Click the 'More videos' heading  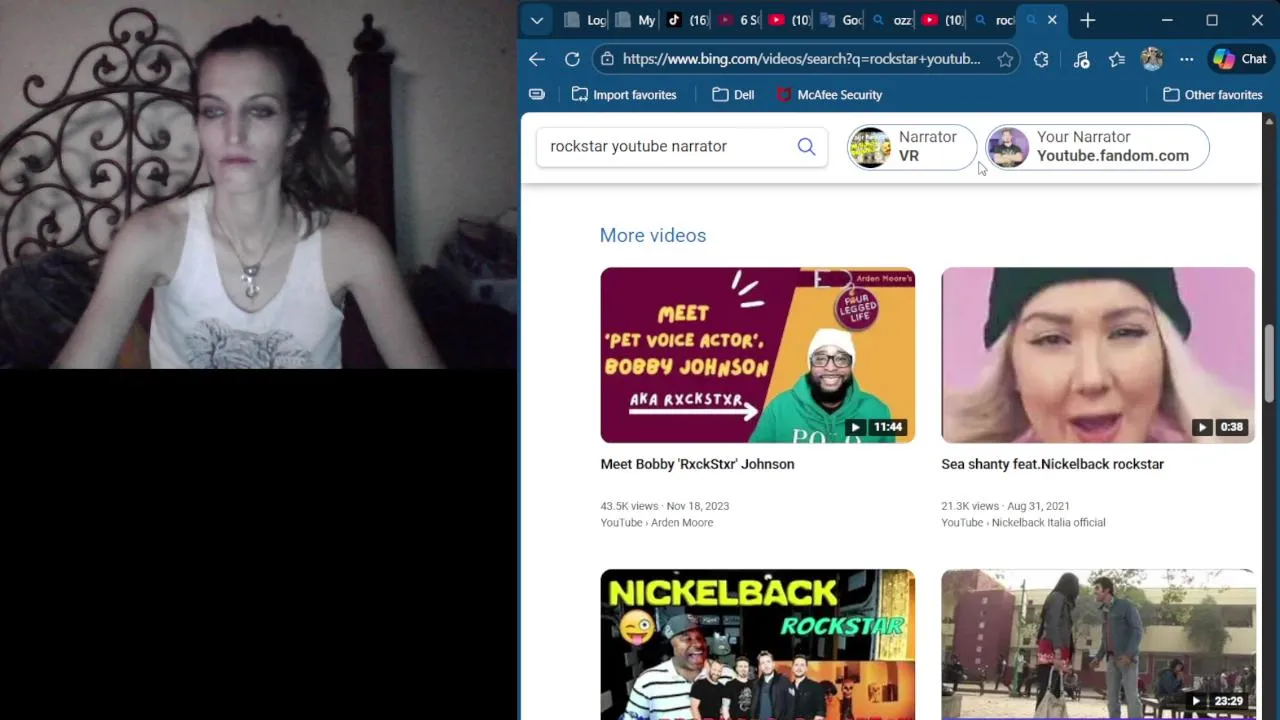(x=653, y=235)
